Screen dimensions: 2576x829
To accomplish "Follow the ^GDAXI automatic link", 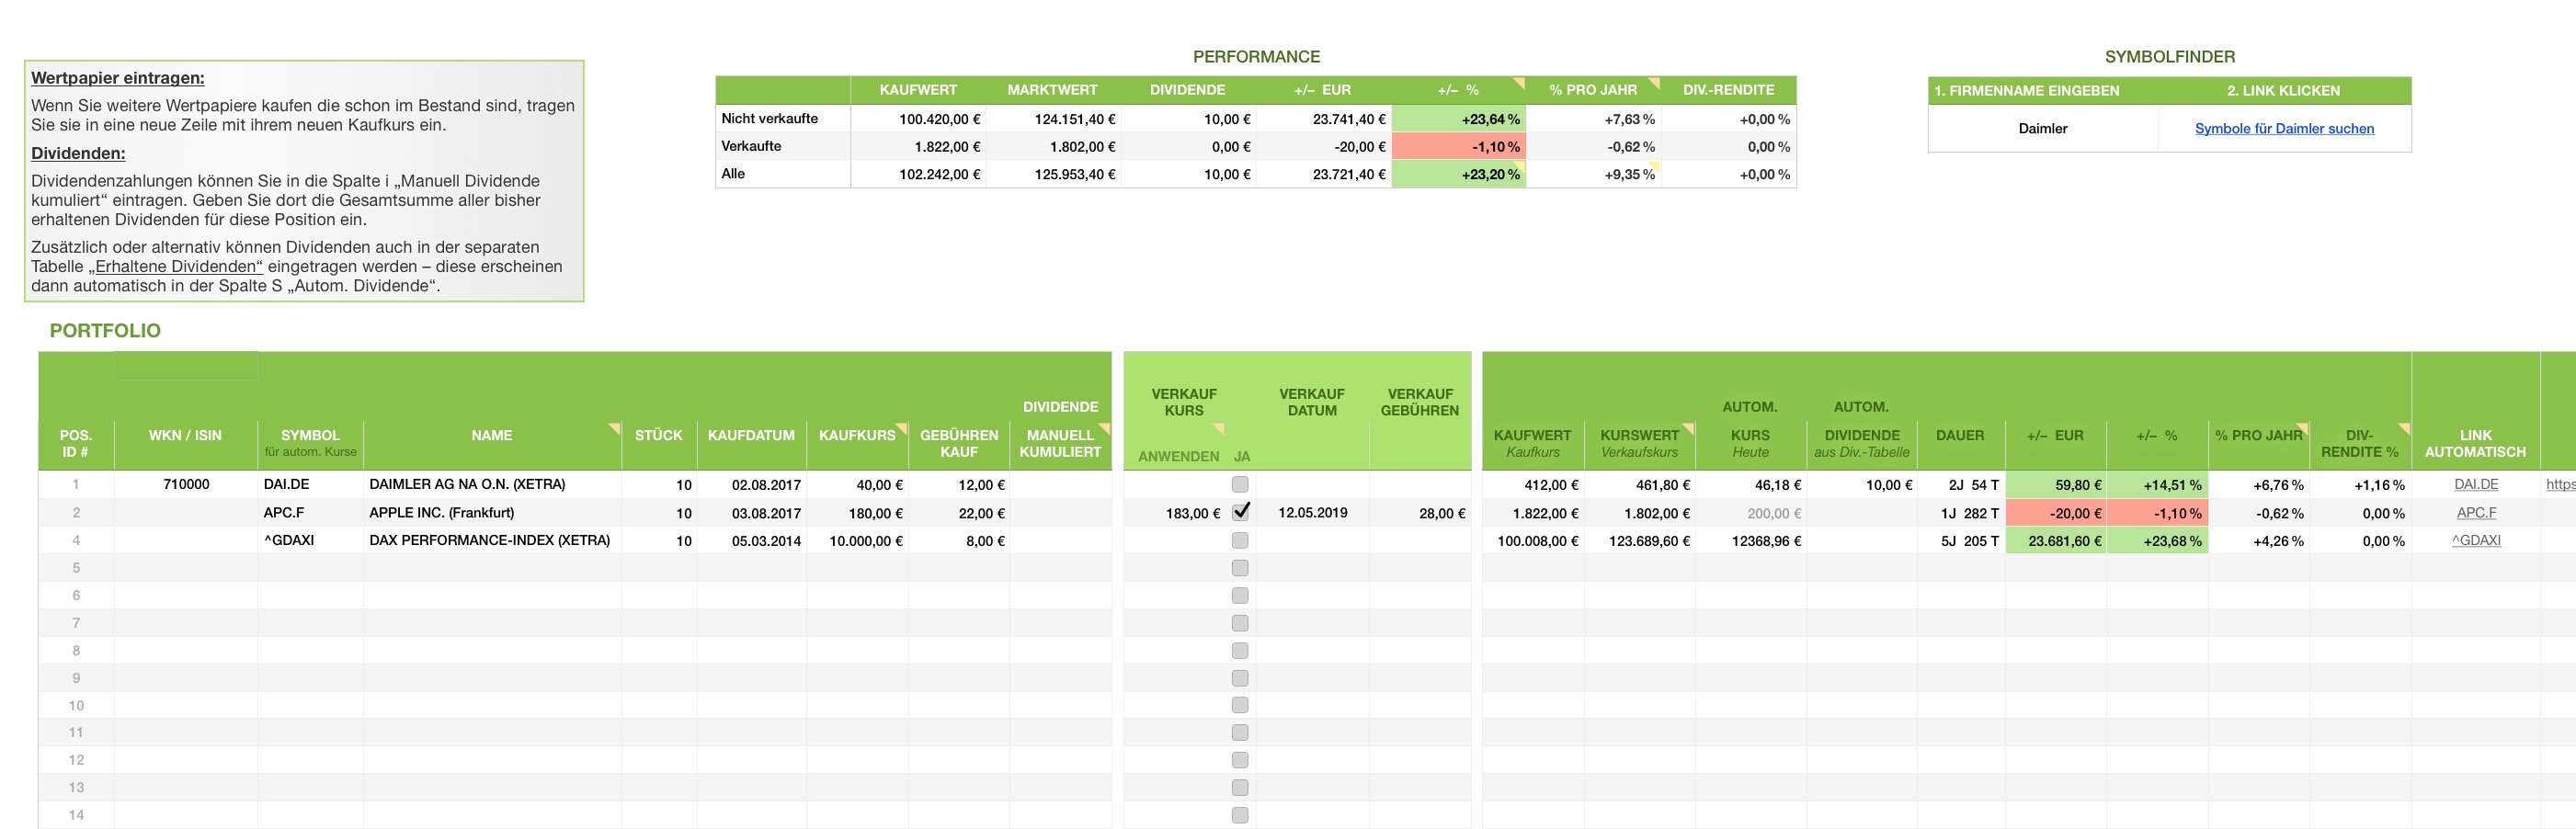I will click(2476, 540).
